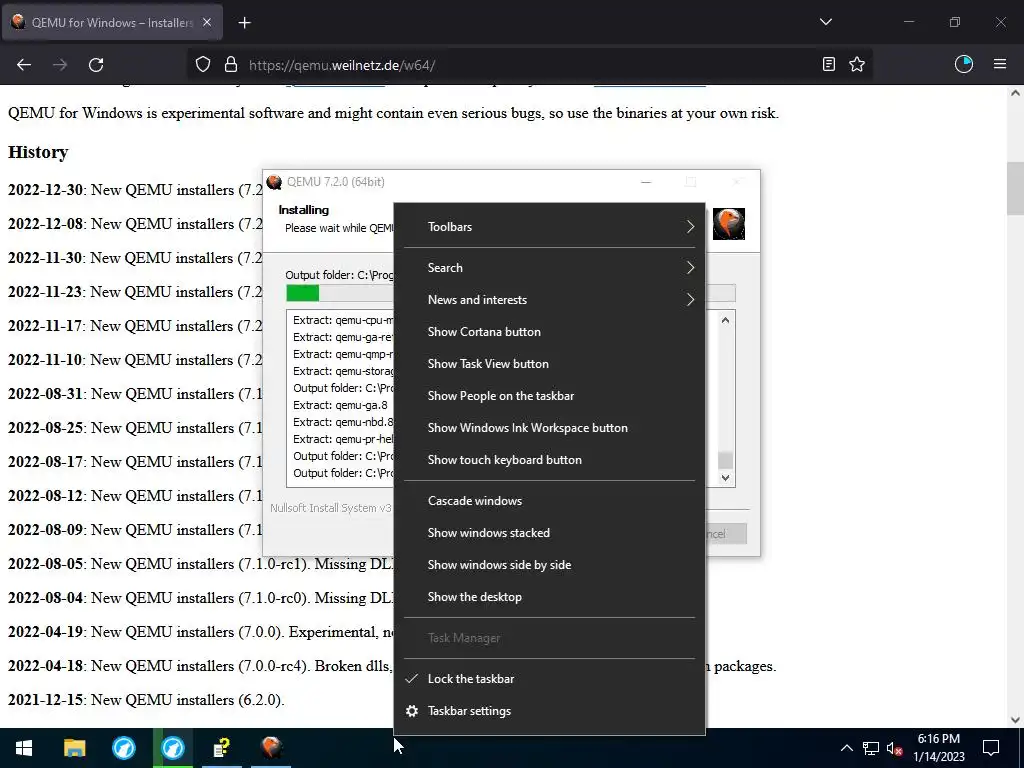Click the circular profile icon in toolbar
Screen dimensions: 1024x768
pyautogui.click(x=964, y=64)
